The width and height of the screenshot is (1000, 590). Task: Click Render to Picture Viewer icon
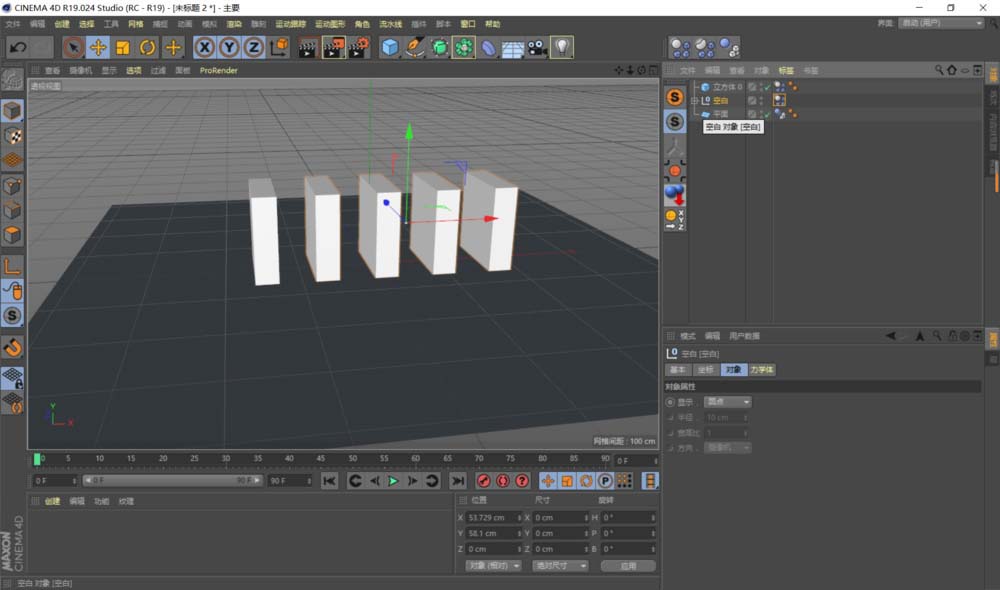(334, 47)
